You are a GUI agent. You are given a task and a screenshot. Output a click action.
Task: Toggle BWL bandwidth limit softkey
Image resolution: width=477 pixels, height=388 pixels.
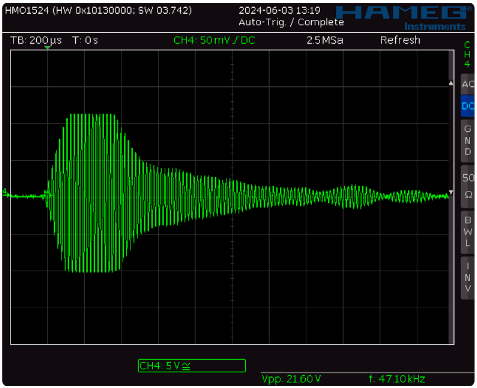(x=467, y=232)
